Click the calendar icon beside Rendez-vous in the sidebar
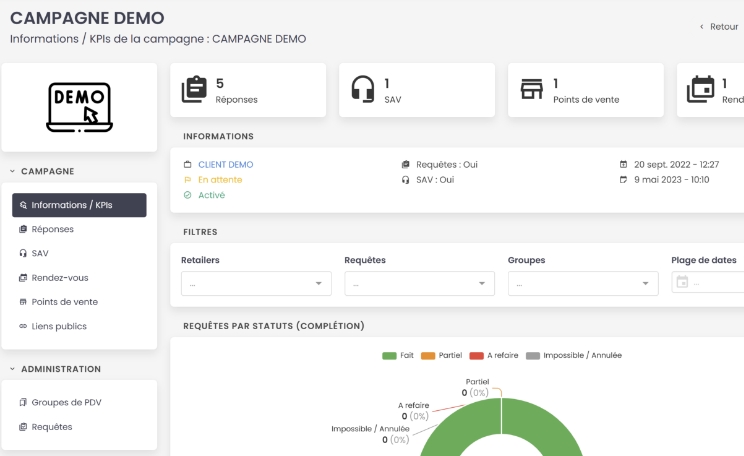This screenshot has width=744, height=456. pyautogui.click(x=23, y=278)
